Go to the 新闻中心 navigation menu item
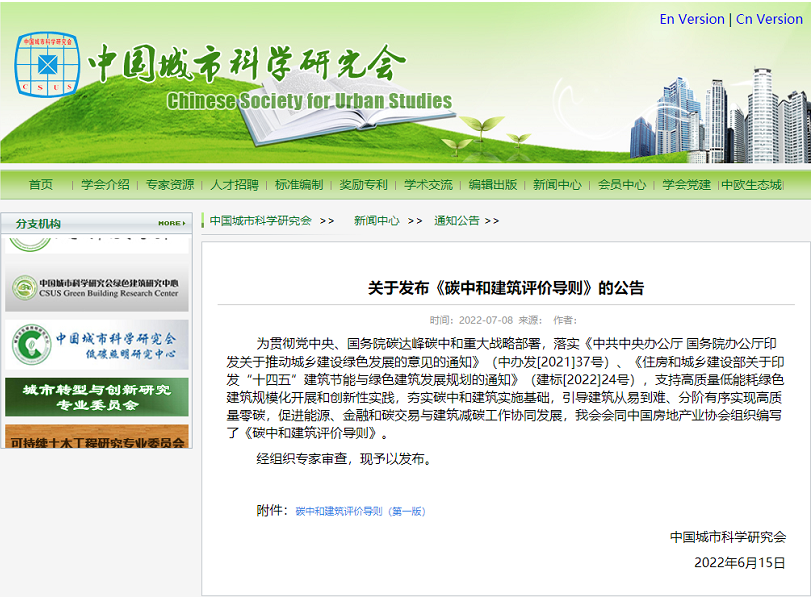This screenshot has height=599, width=812. (x=557, y=184)
